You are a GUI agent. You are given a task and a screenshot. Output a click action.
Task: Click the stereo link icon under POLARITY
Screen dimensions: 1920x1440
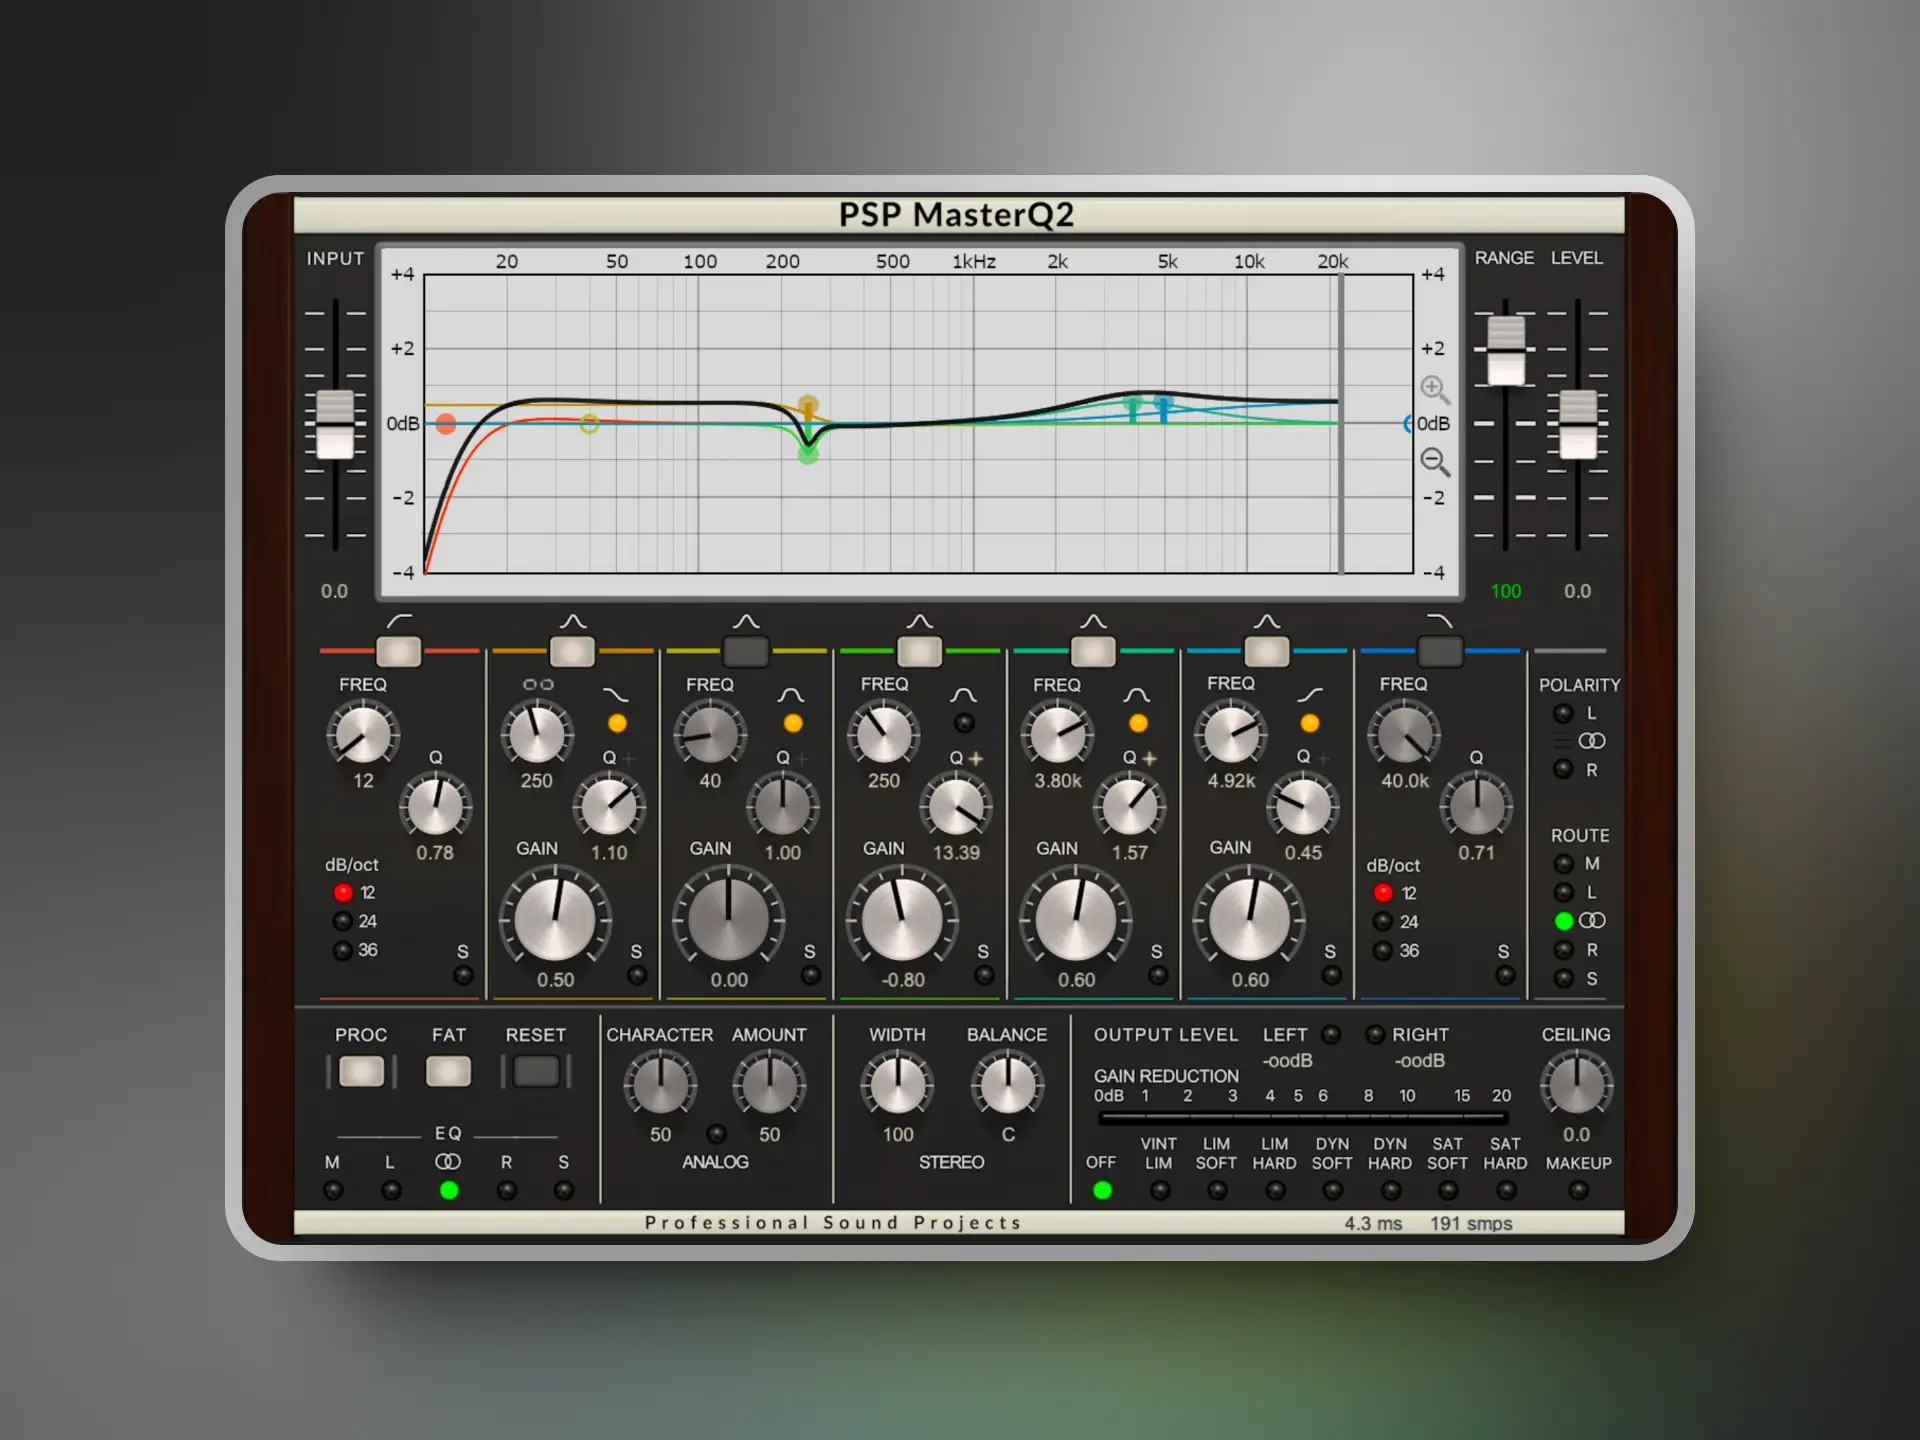[x=1591, y=741]
